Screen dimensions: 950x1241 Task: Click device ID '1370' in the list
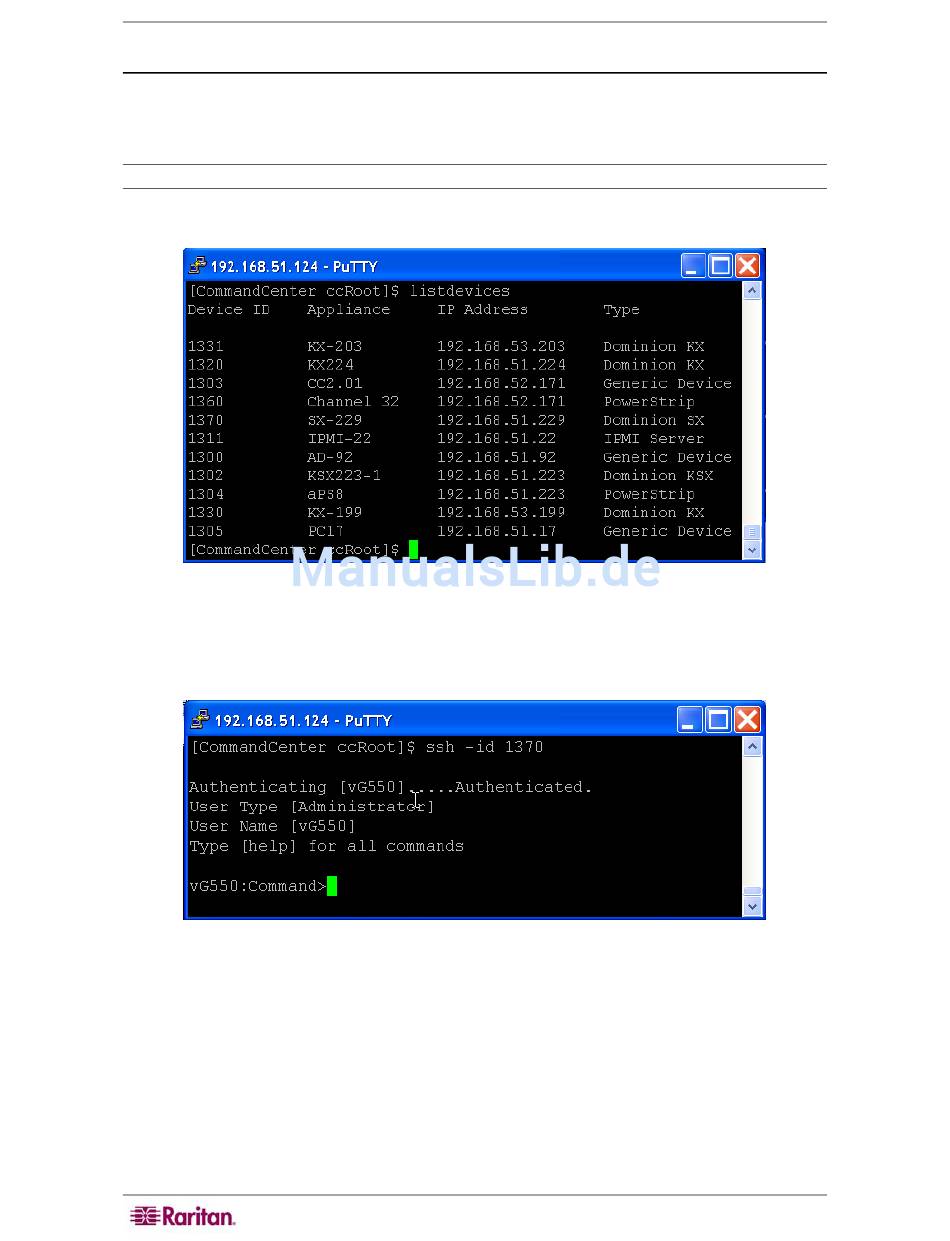click(x=206, y=420)
